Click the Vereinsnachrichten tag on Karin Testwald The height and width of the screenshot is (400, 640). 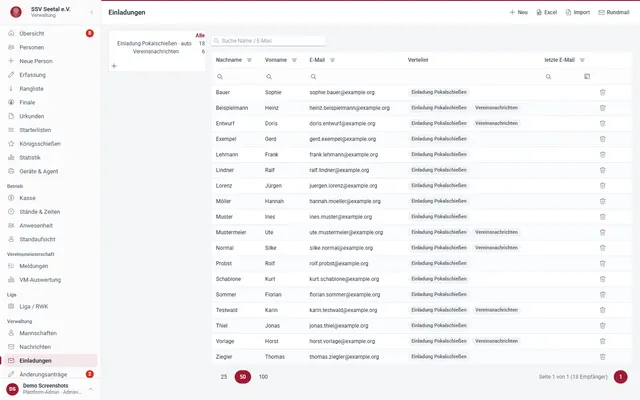pyautogui.click(x=496, y=310)
